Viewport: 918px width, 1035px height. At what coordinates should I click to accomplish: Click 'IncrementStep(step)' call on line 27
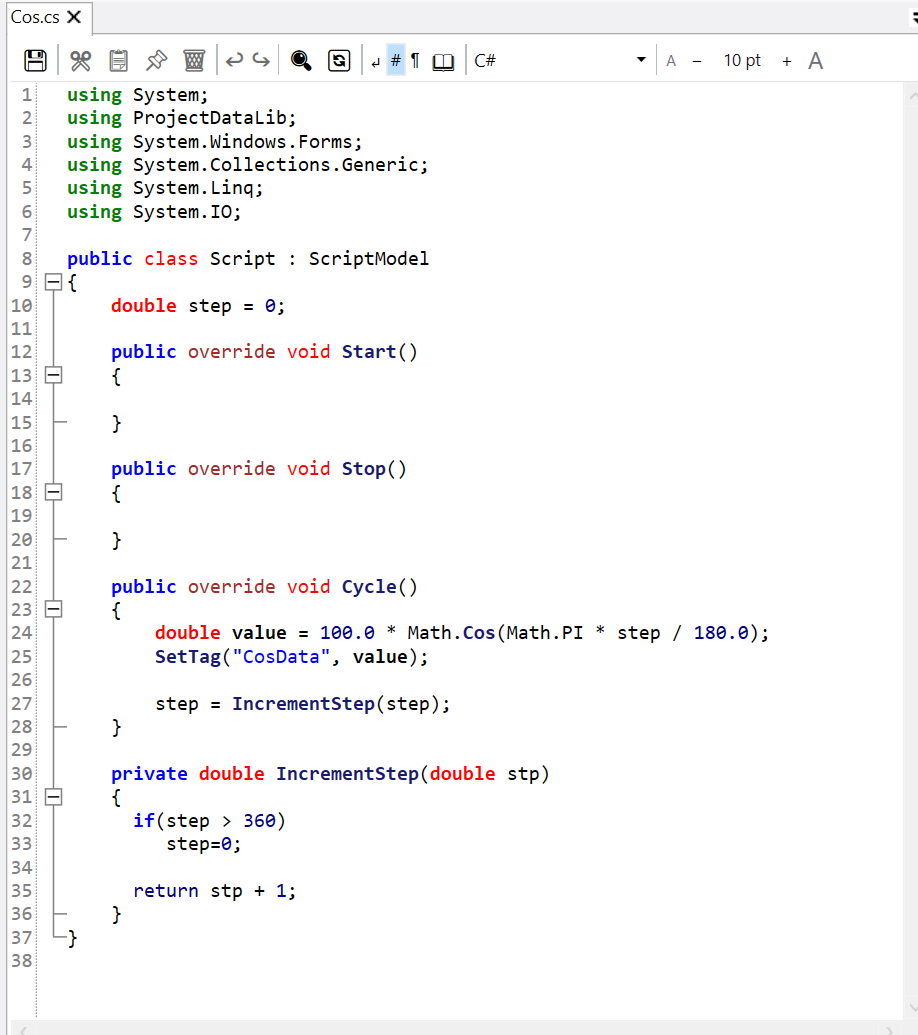(336, 704)
